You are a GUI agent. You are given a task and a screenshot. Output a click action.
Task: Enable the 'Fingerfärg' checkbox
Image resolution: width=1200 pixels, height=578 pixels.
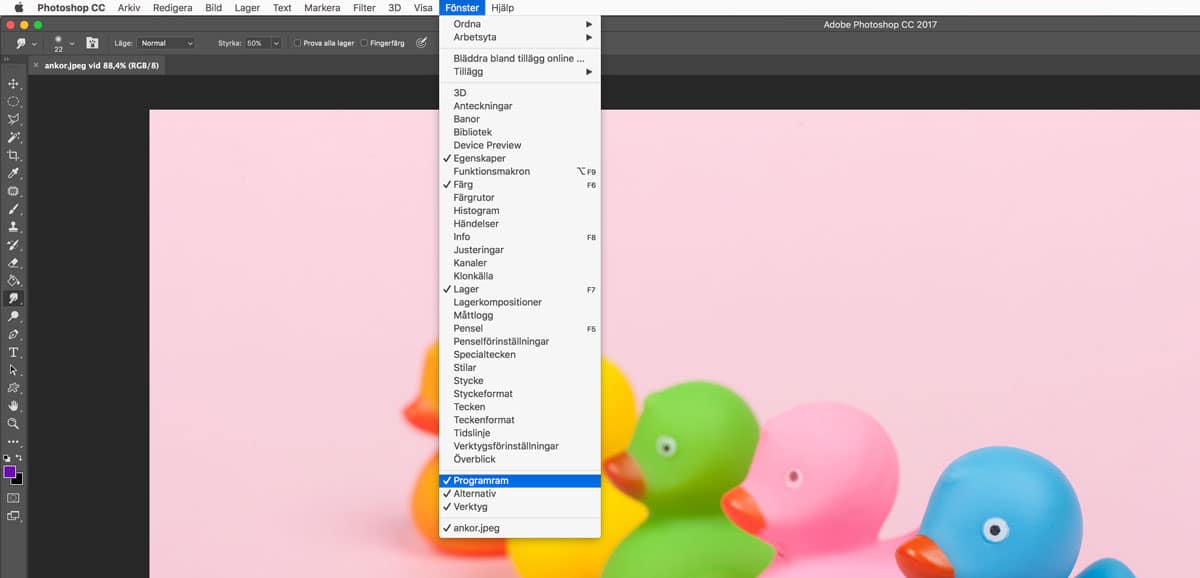click(364, 43)
